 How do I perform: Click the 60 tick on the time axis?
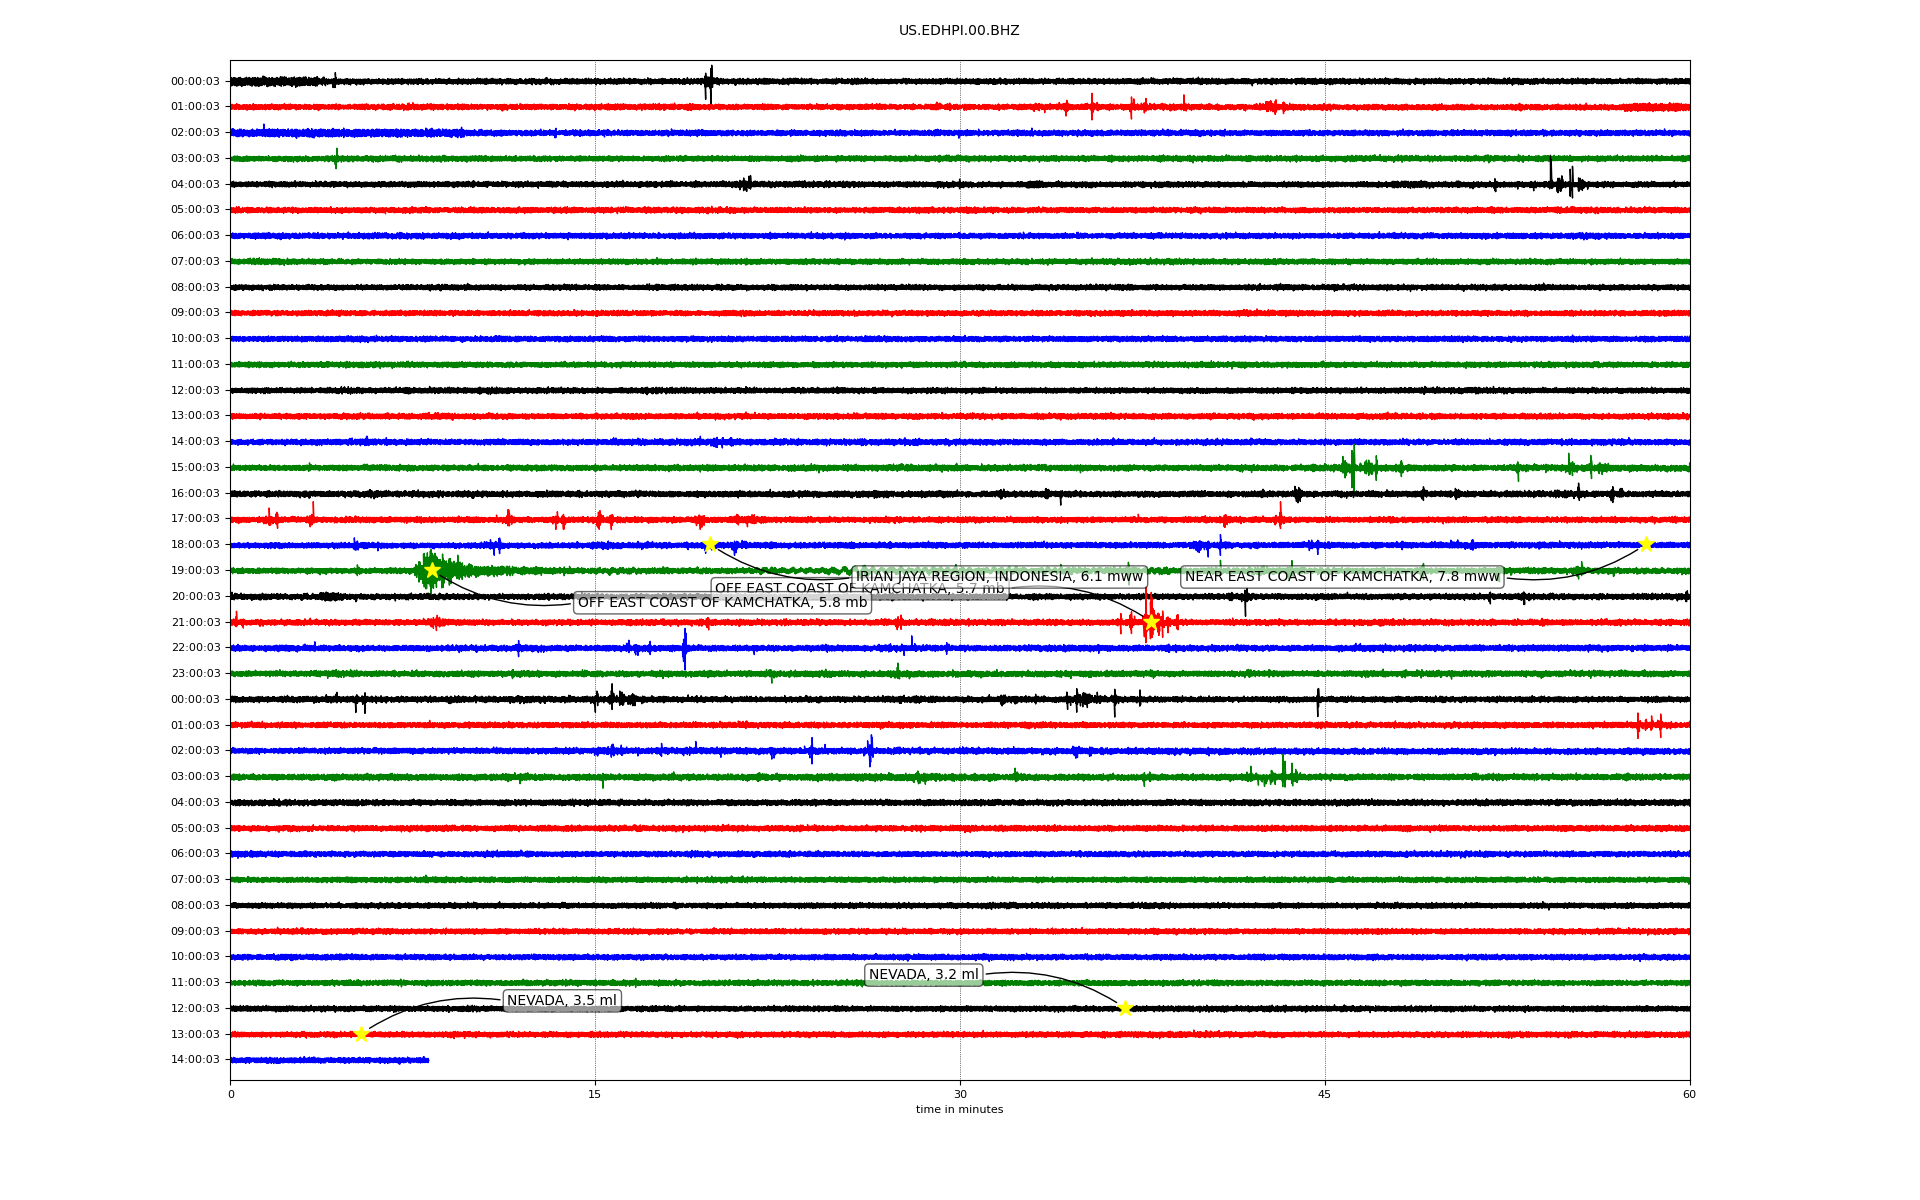point(1689,1094)
